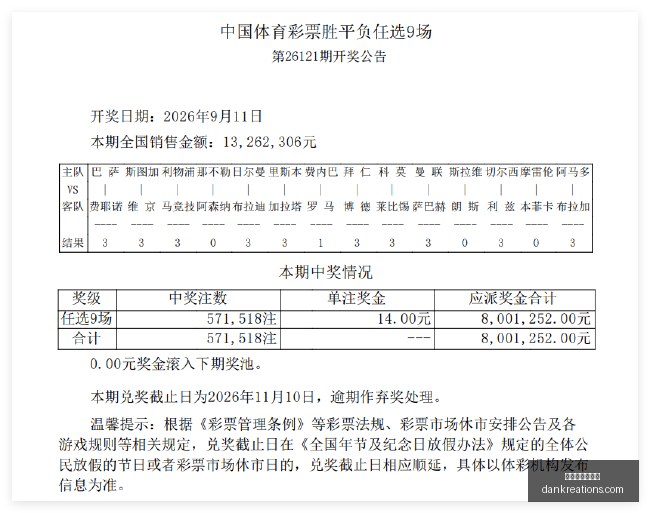
Task: Select the 合计 row label
Action: pos(87,338)
